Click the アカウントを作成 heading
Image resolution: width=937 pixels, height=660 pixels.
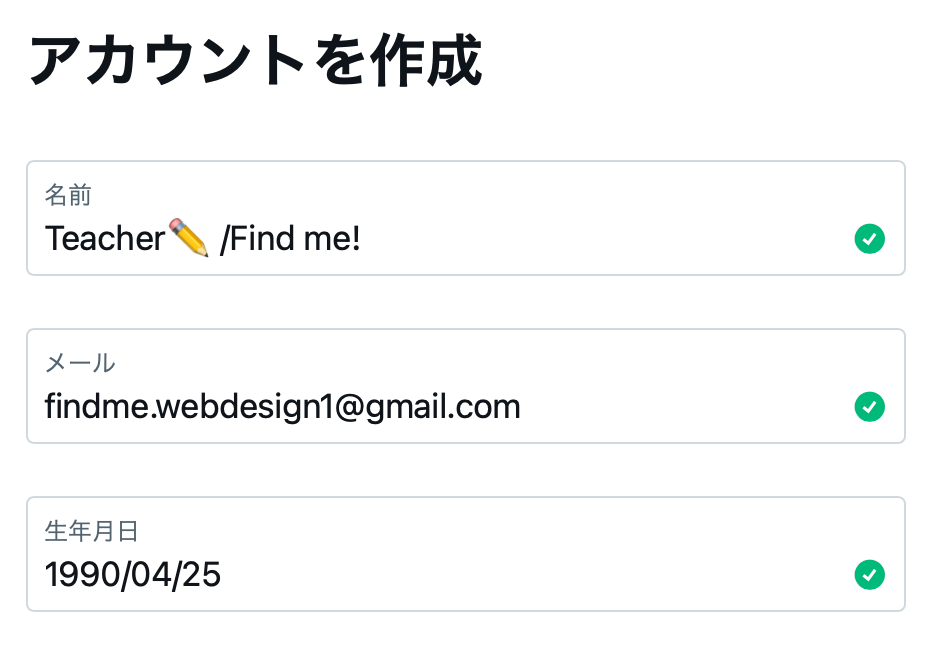[x=256, y=60]
